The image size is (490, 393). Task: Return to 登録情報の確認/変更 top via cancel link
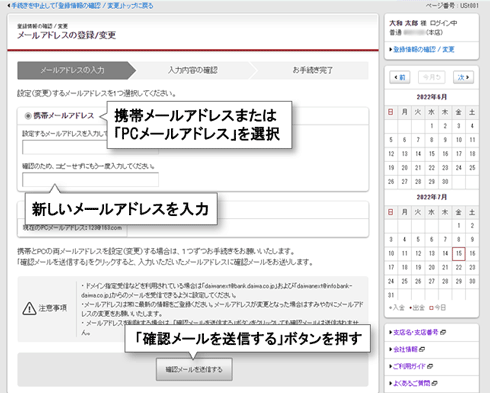click(x=80, y=6)
